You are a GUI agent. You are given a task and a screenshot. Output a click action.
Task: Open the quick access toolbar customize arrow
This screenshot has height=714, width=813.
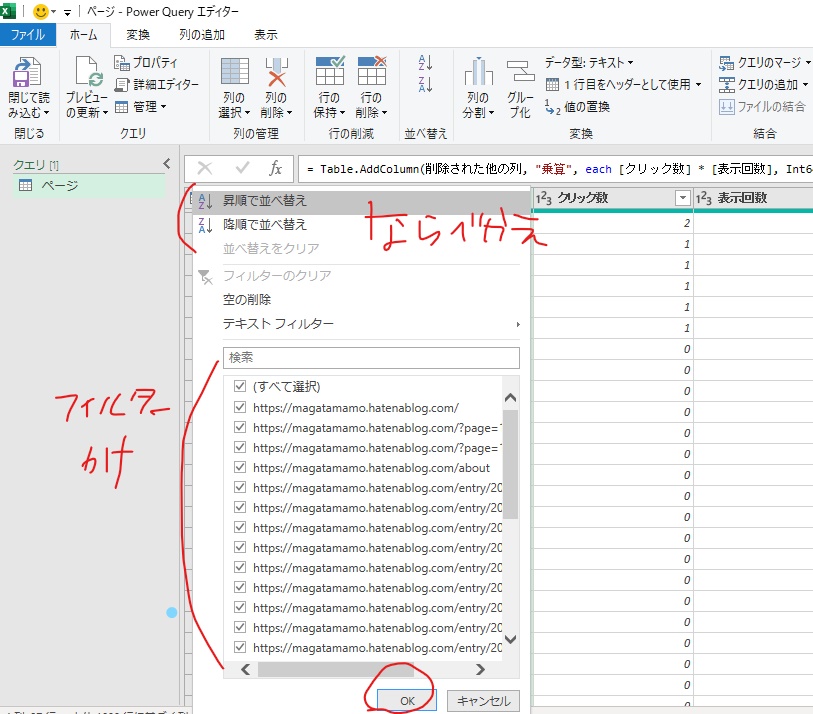pyautogui.click(x=67, y=12)
